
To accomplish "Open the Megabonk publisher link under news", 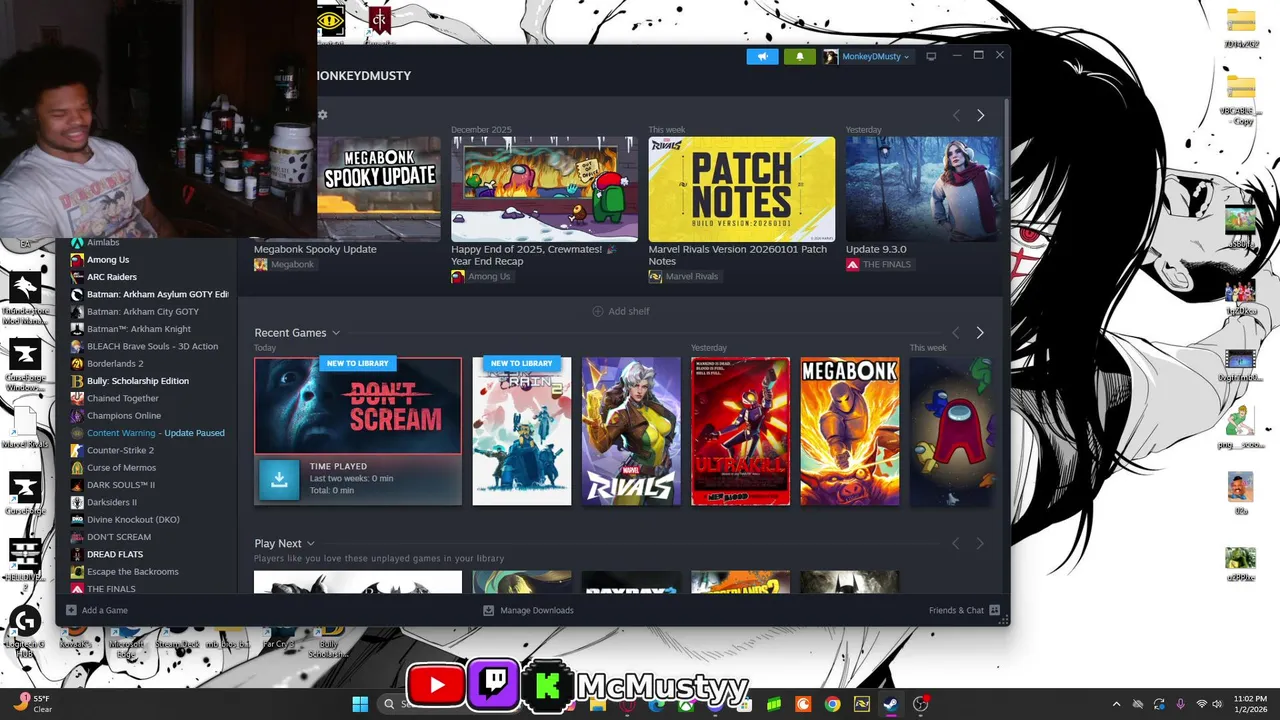I will coord(284,265).
